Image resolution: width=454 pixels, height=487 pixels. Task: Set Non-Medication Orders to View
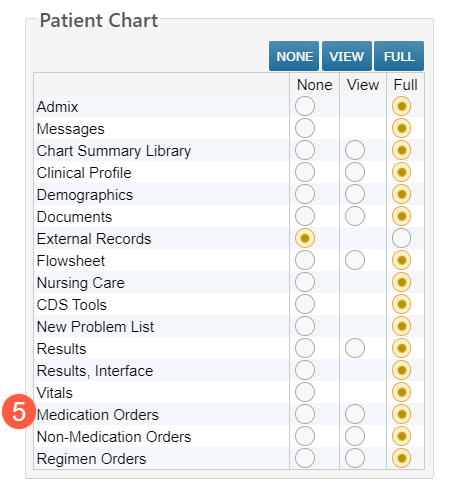(355, 436)
